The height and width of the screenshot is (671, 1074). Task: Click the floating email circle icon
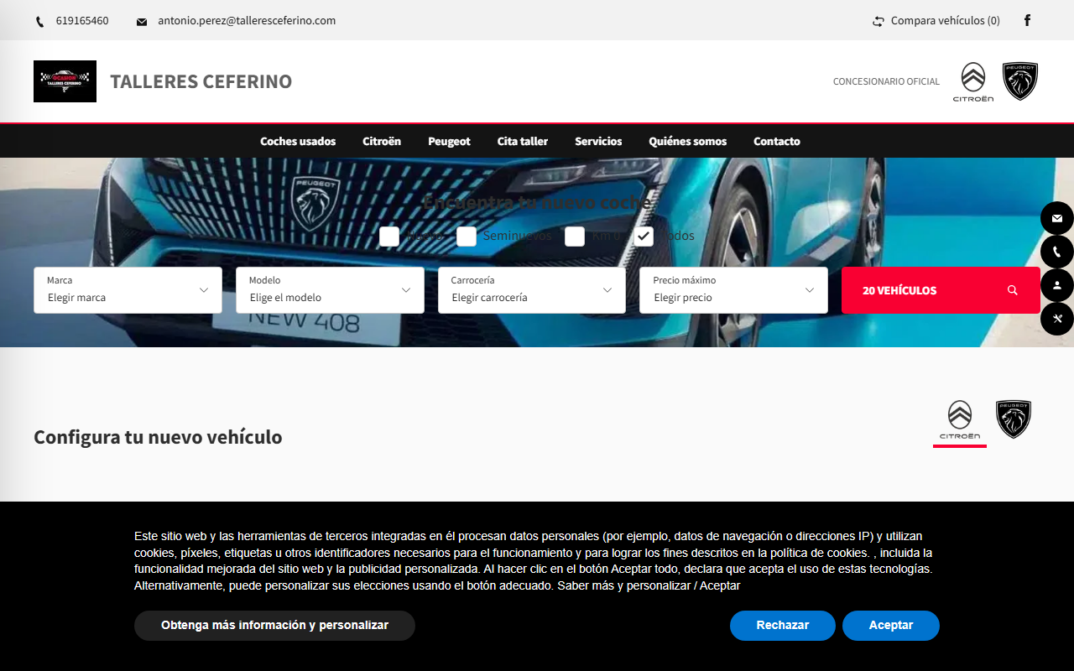tap(1057, 218)
